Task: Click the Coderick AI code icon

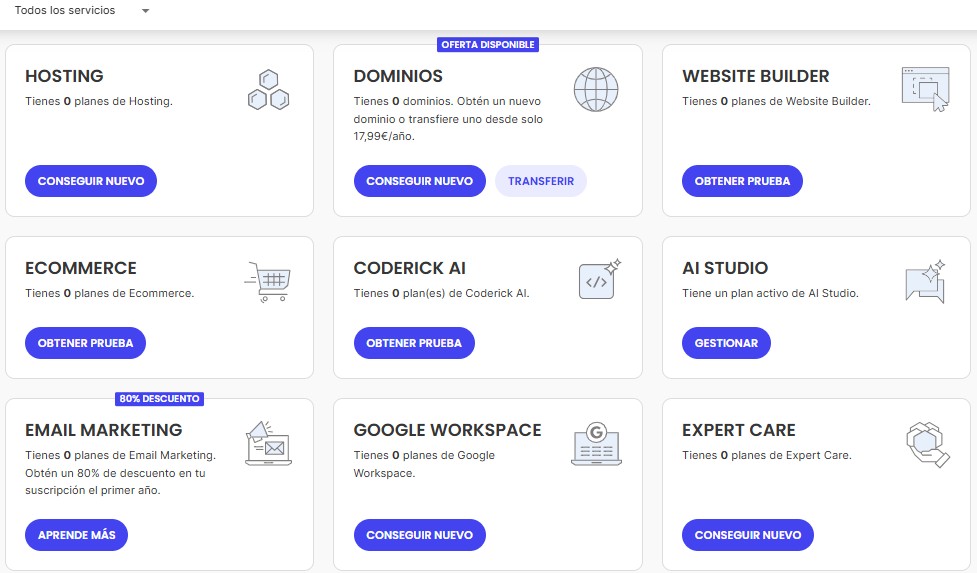Action: point(599,279)
